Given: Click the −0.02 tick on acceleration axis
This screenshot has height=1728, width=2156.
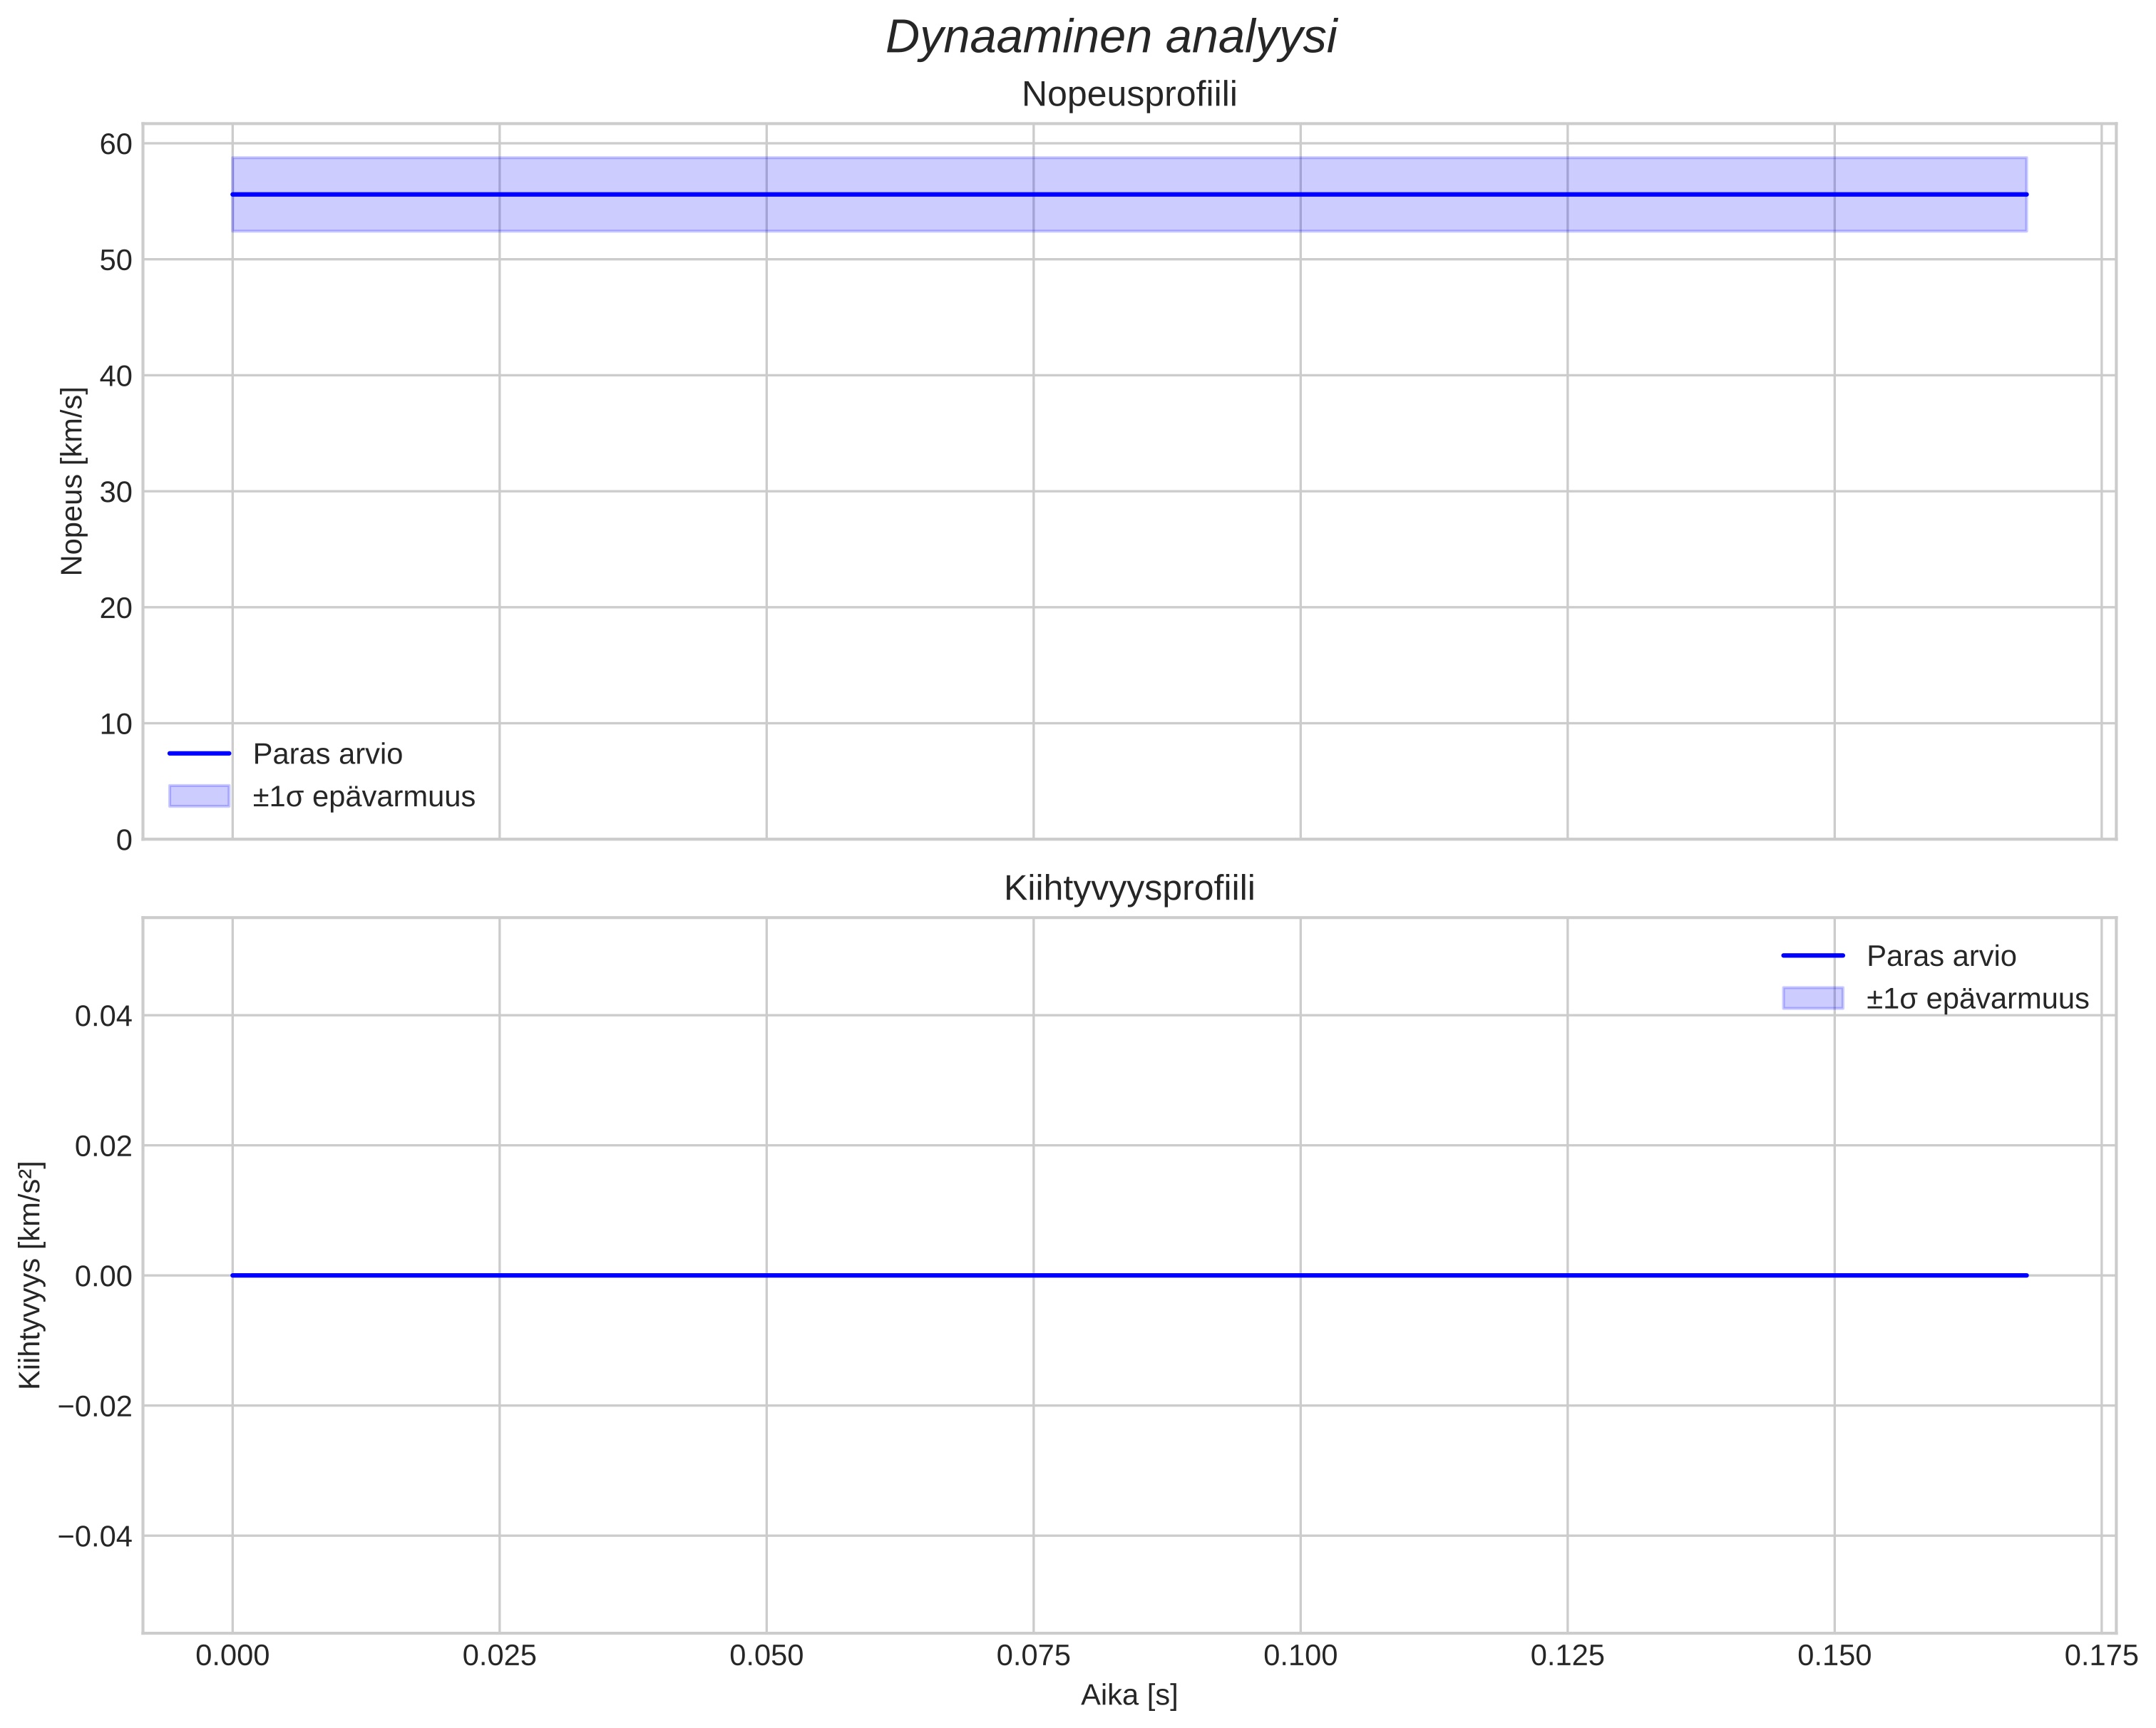Looking at the screenshot, I should (x=95, y=1406).
